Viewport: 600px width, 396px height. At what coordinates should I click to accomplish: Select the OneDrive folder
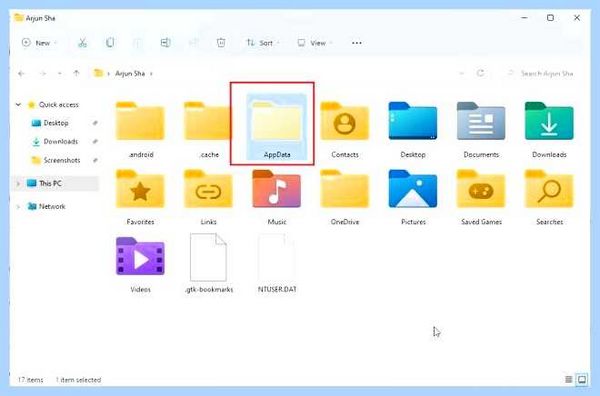345,197
